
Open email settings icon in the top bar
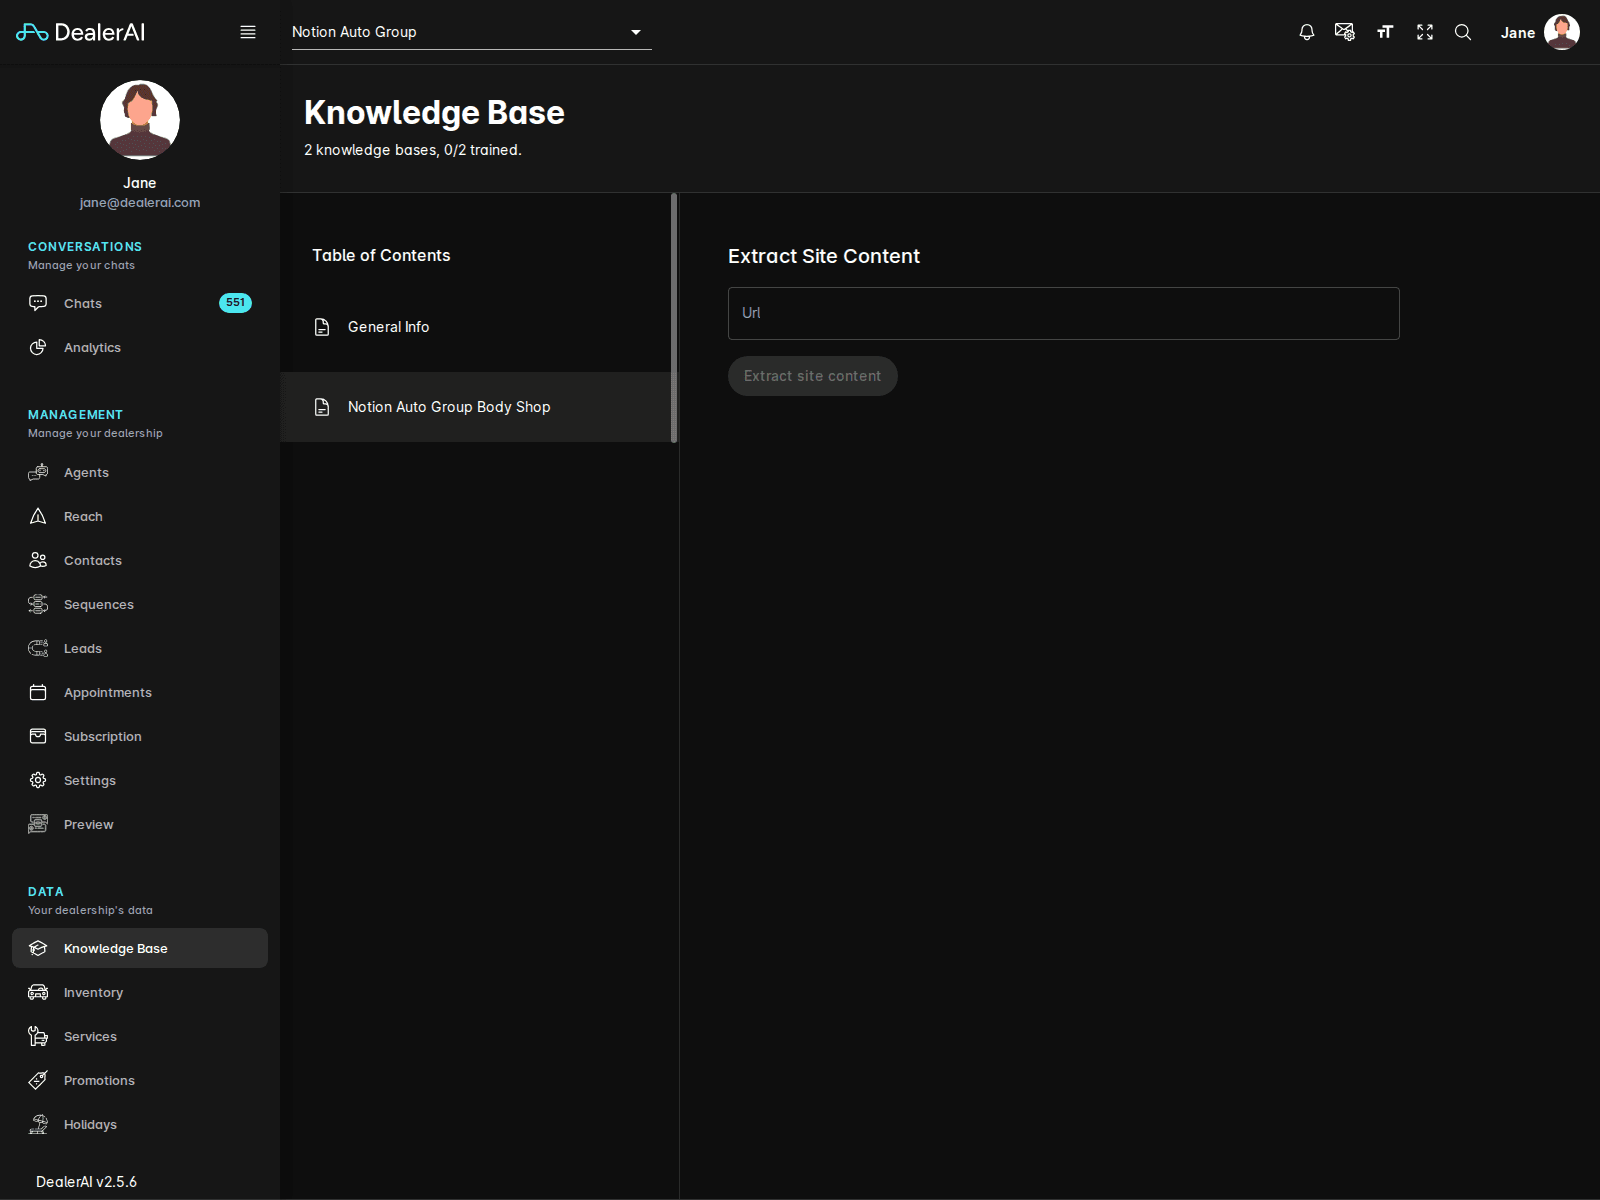(1345, 32)
